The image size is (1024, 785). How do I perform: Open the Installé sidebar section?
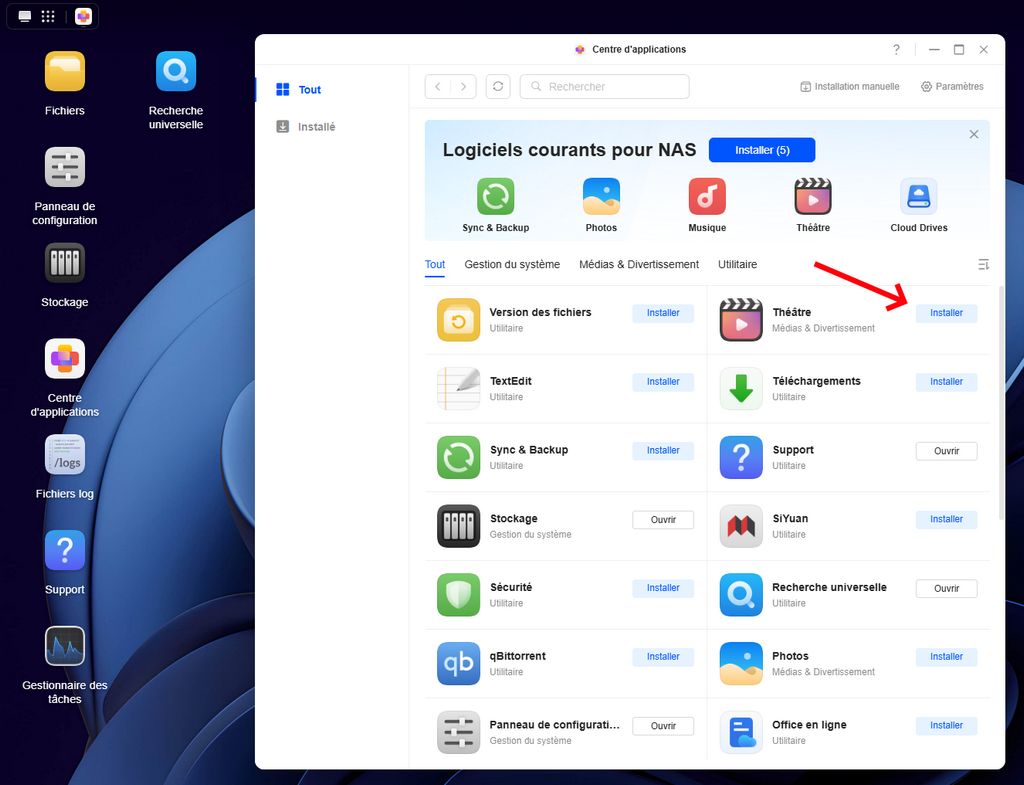[x=316, y=127]
